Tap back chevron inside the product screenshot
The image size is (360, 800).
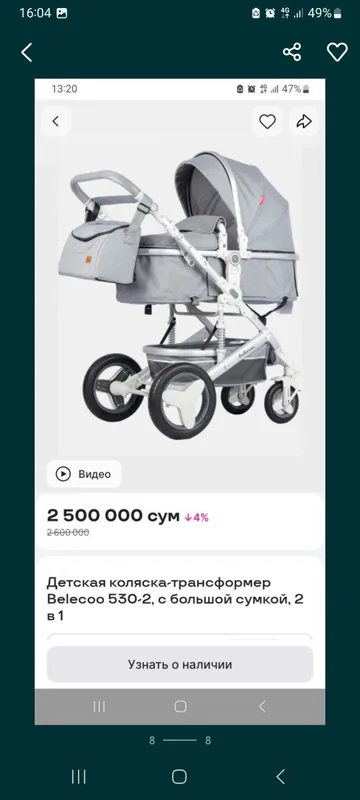coord(56,121)
